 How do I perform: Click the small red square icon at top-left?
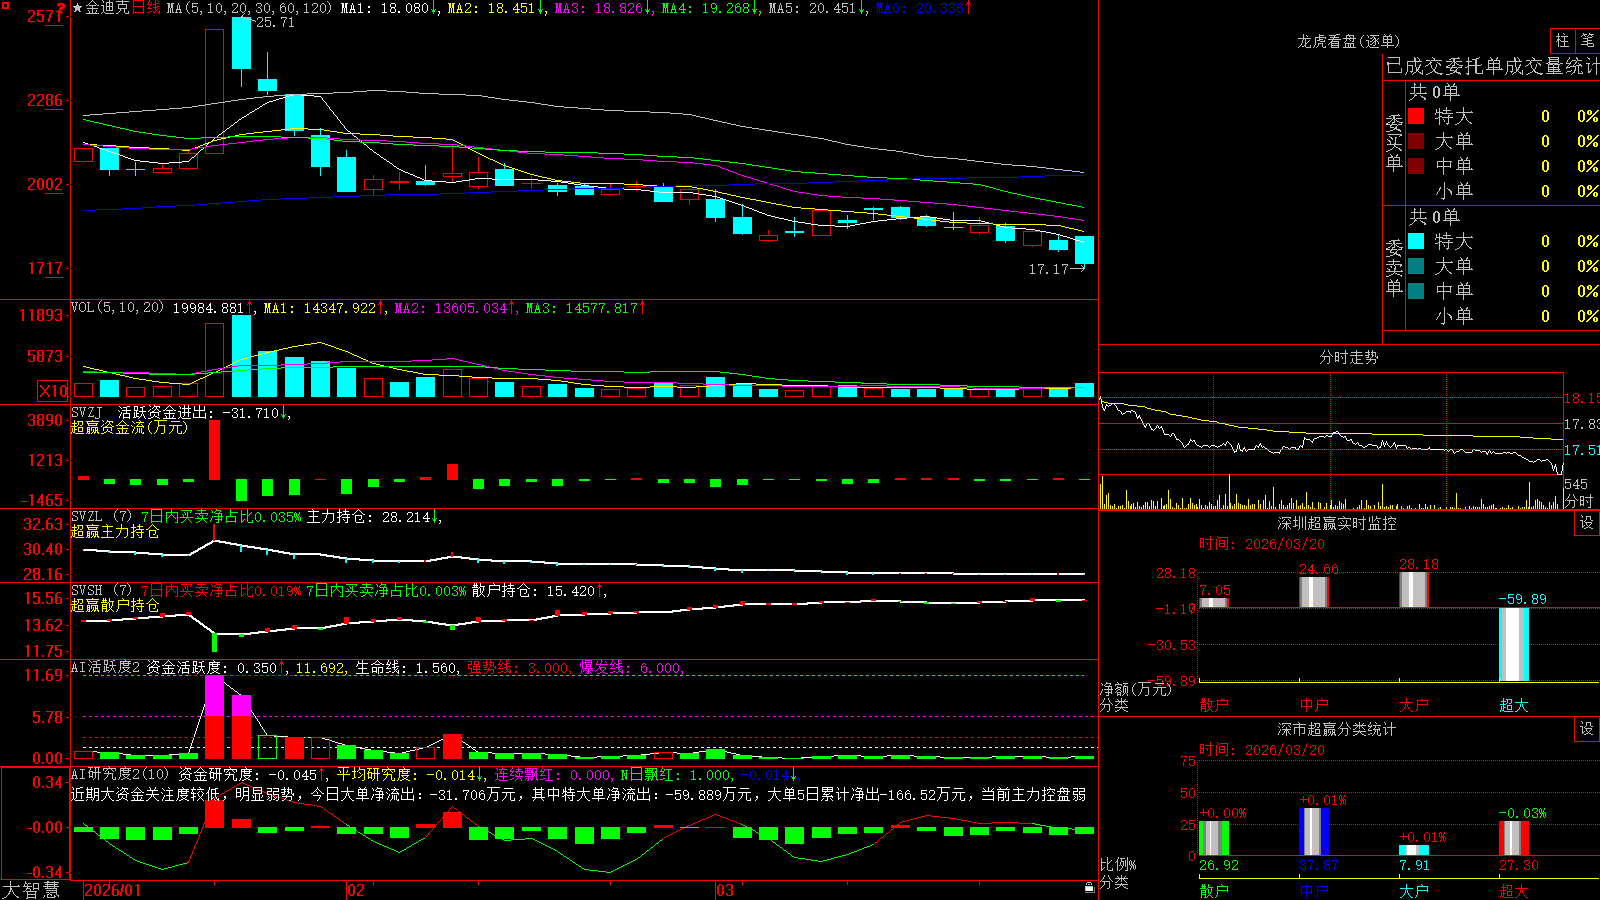(x=5, y=5)
